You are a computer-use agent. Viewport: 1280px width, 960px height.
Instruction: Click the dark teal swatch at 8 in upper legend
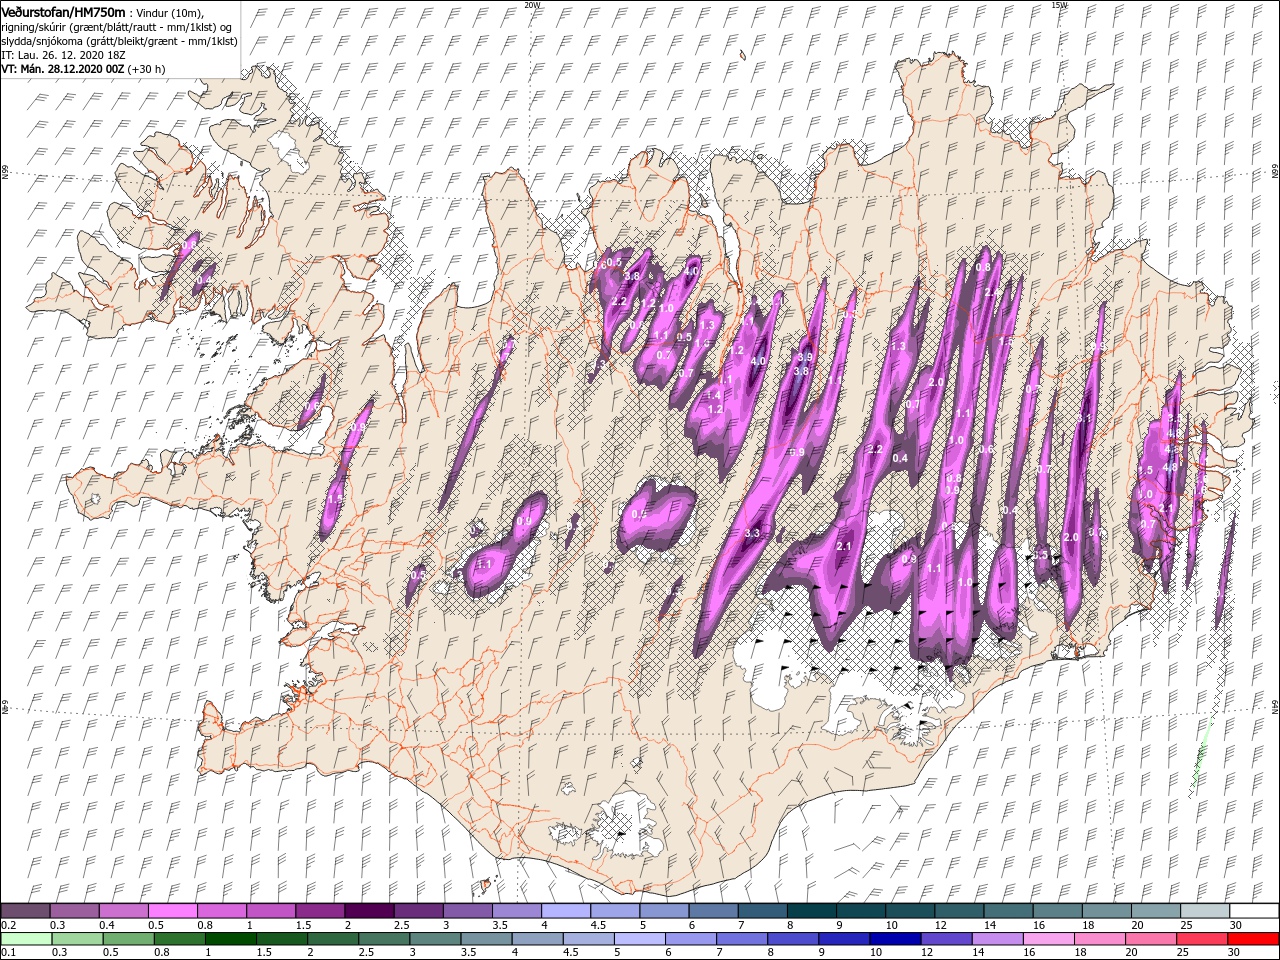[810, 911]
